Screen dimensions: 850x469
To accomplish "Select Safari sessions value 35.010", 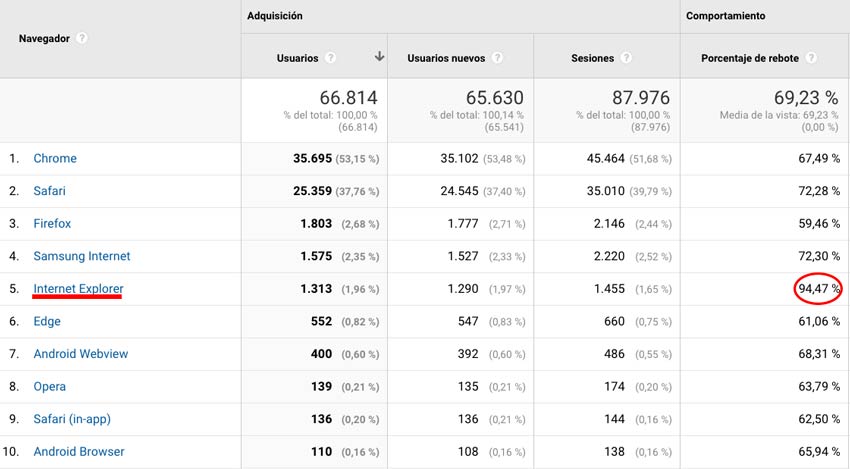I will pyautogui.click(x=606, y=191).
